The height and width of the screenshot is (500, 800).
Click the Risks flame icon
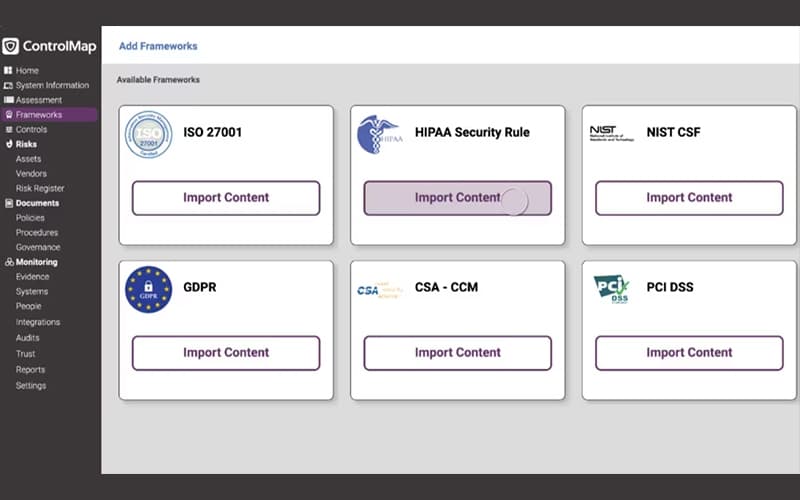[9, 144]
